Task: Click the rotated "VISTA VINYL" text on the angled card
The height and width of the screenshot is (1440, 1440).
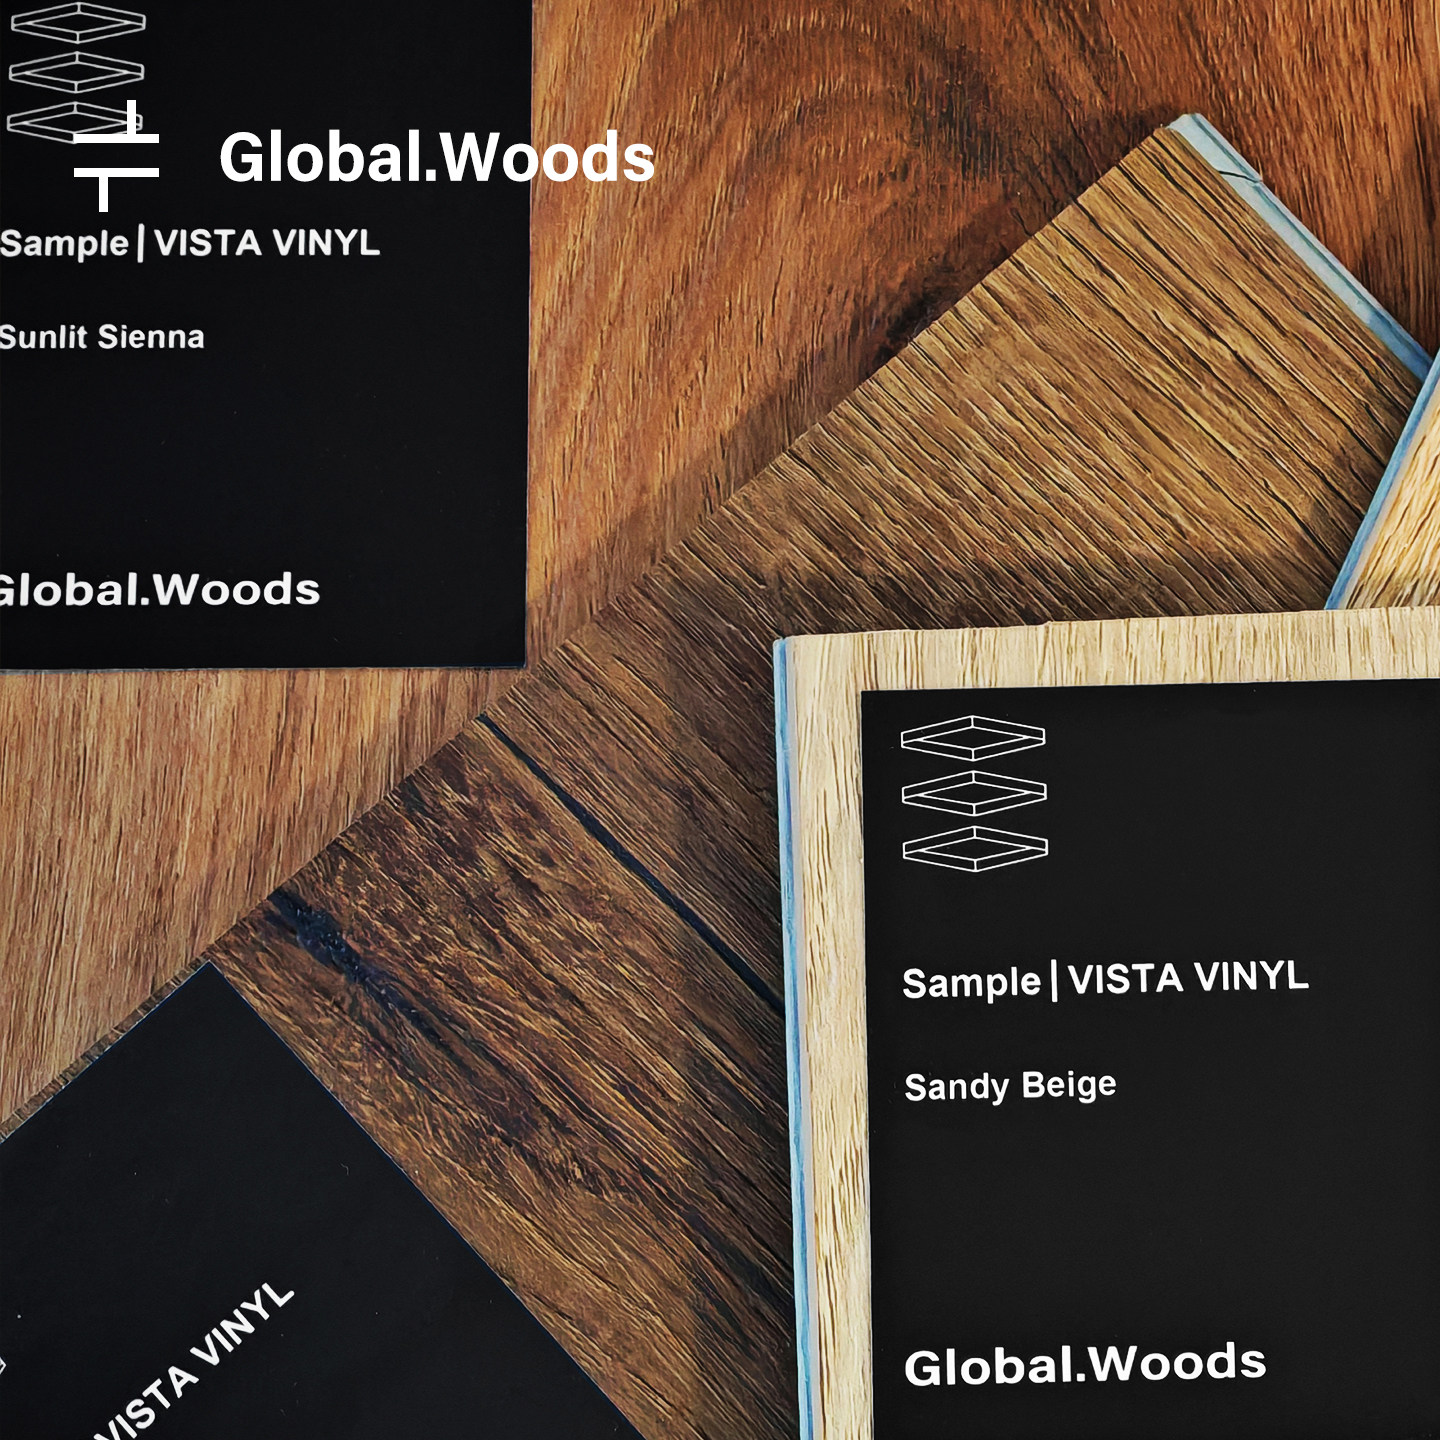Action: 195,1362
